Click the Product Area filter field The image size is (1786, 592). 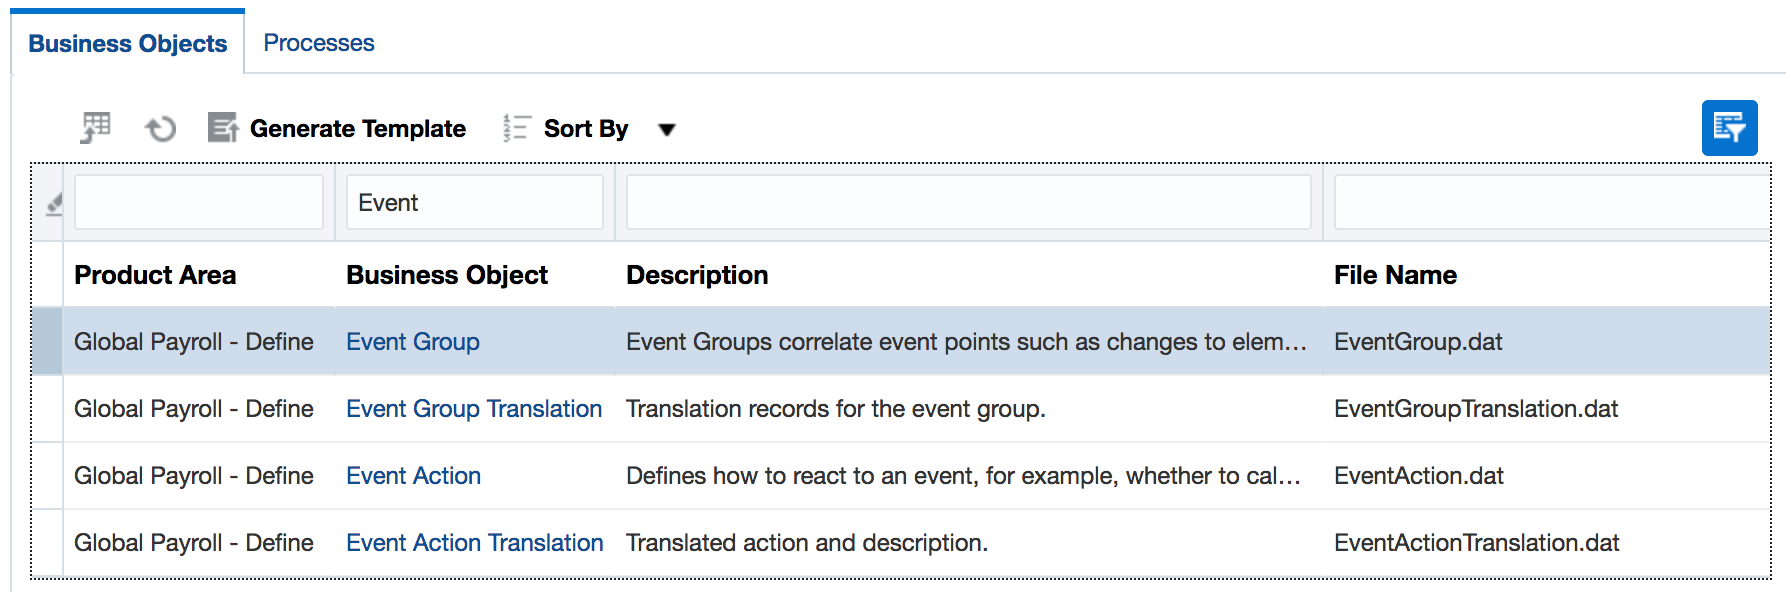pos(198,203)
